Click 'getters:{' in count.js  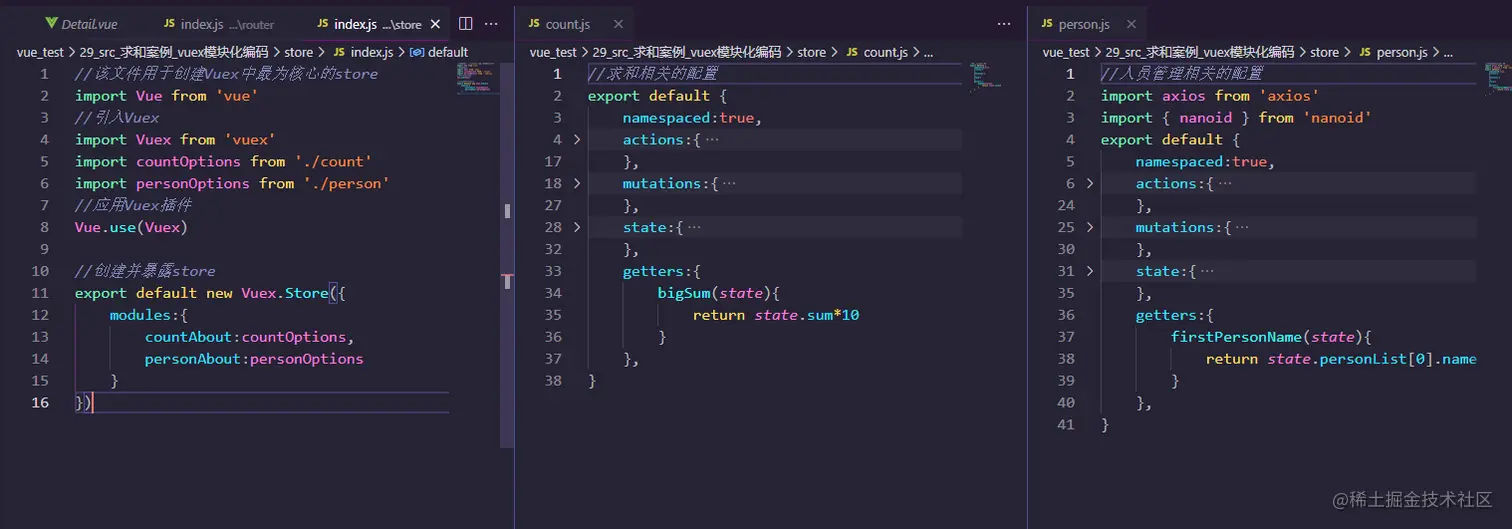point(662,271)
